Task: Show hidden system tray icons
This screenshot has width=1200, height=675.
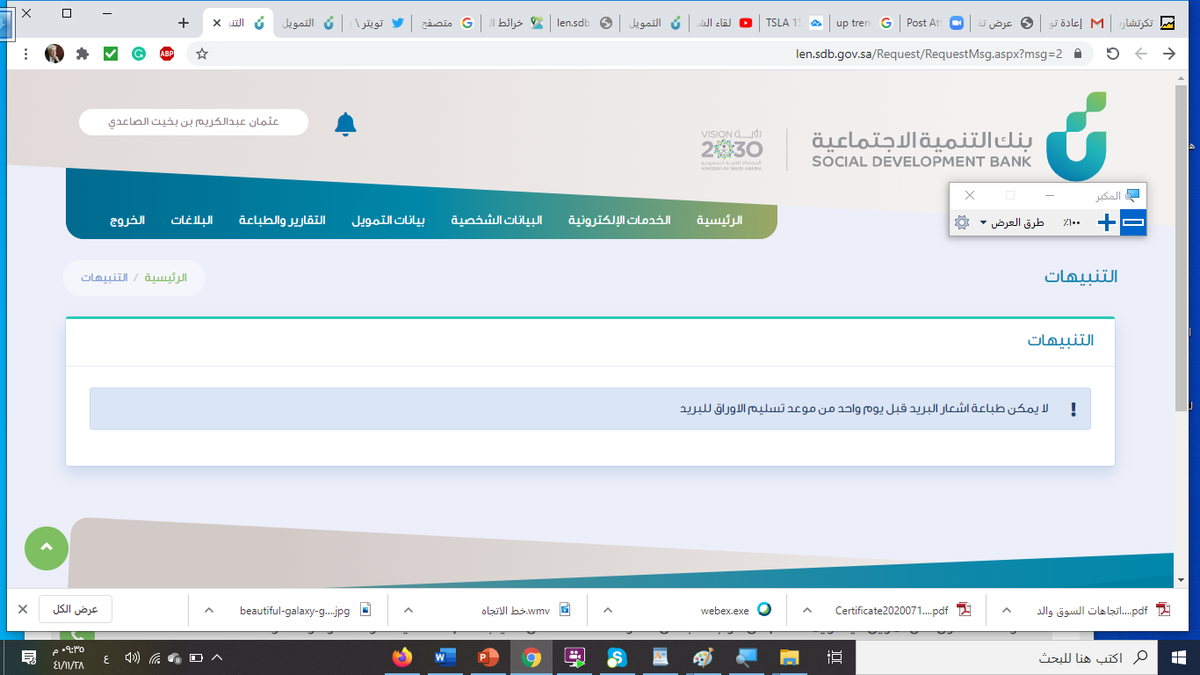Action: (x=217, y=657)
